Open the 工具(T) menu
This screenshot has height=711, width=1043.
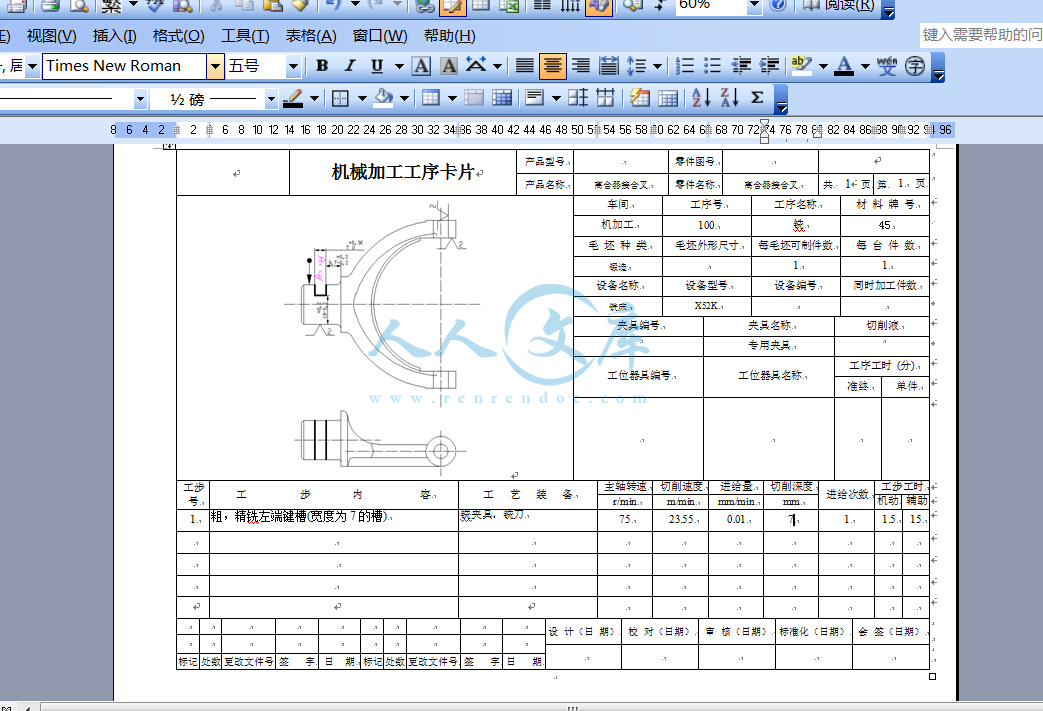click(245, 36)
